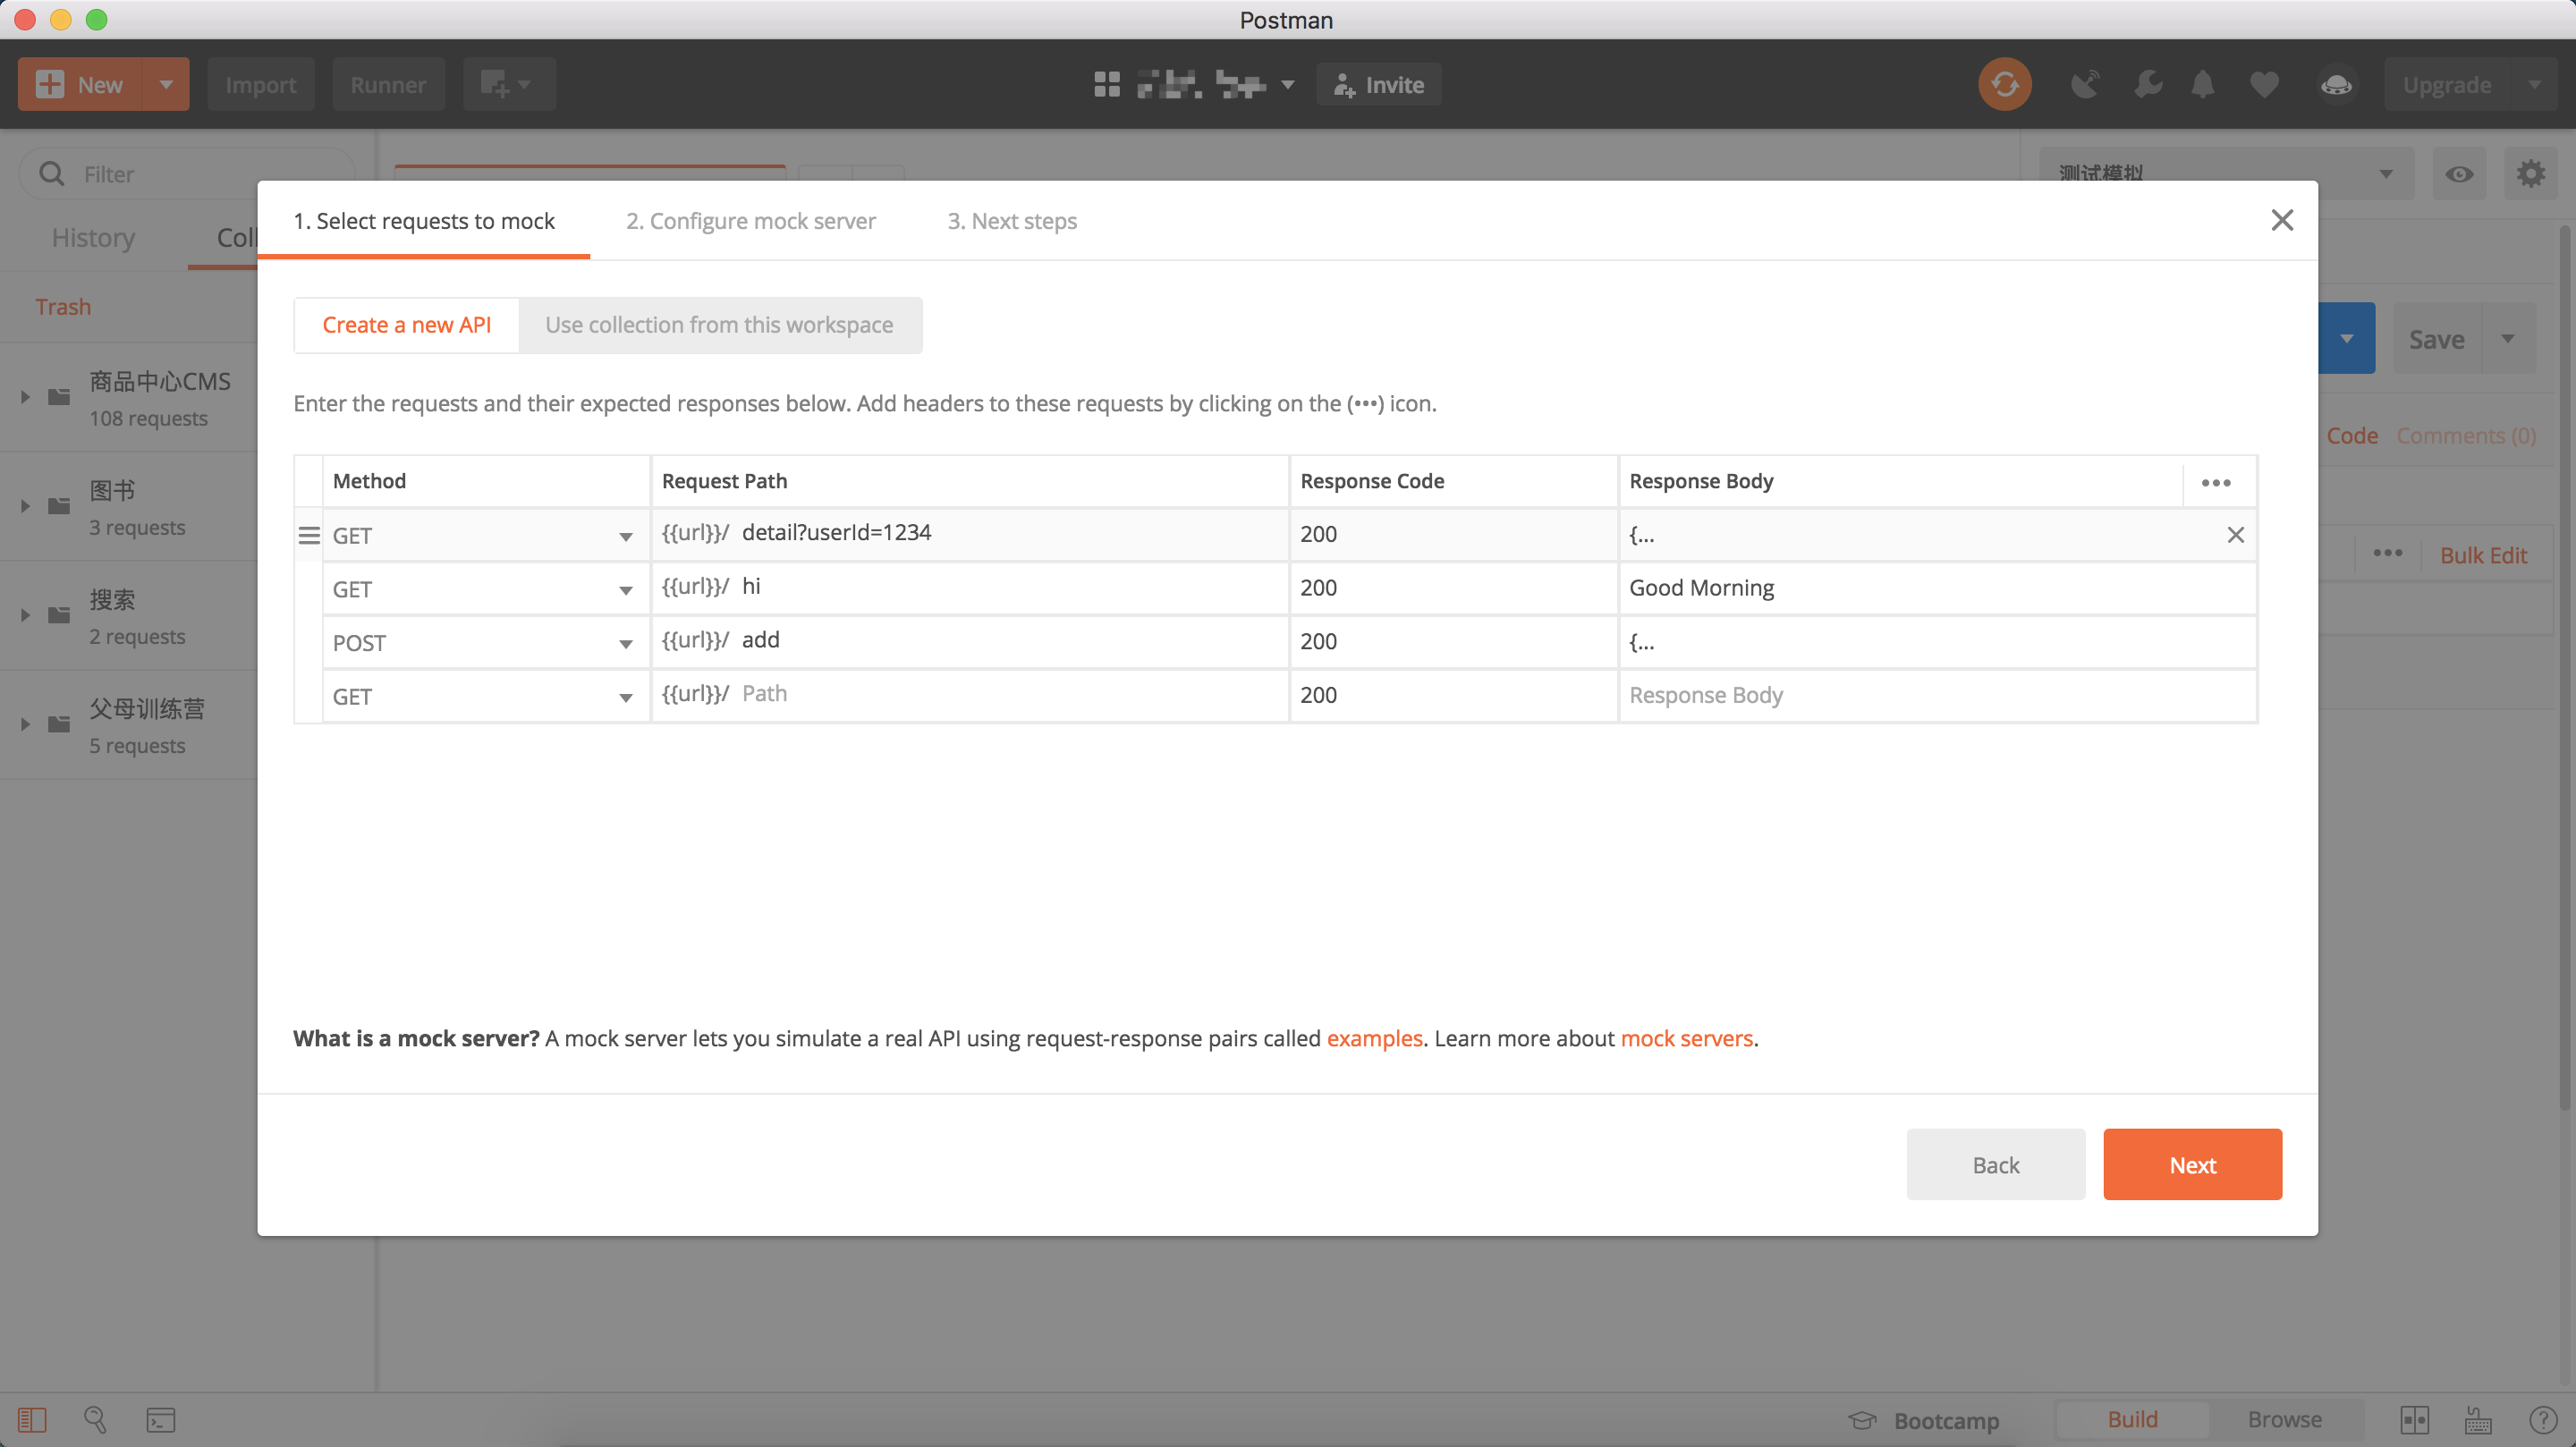This screenshot has height=1447, width=2576.
Task: Click the sync status icon in header
Action: [x=2004, y=85]
